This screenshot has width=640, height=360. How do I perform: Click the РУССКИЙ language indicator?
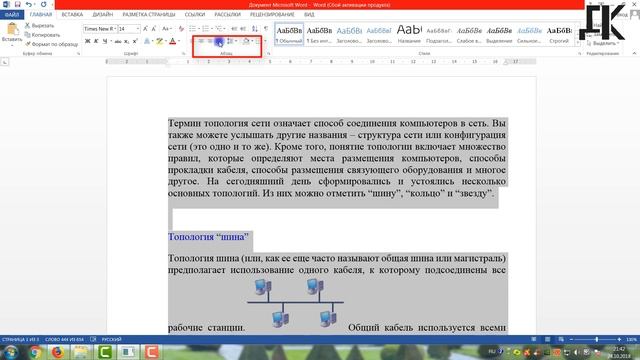(x=111, y=340)
